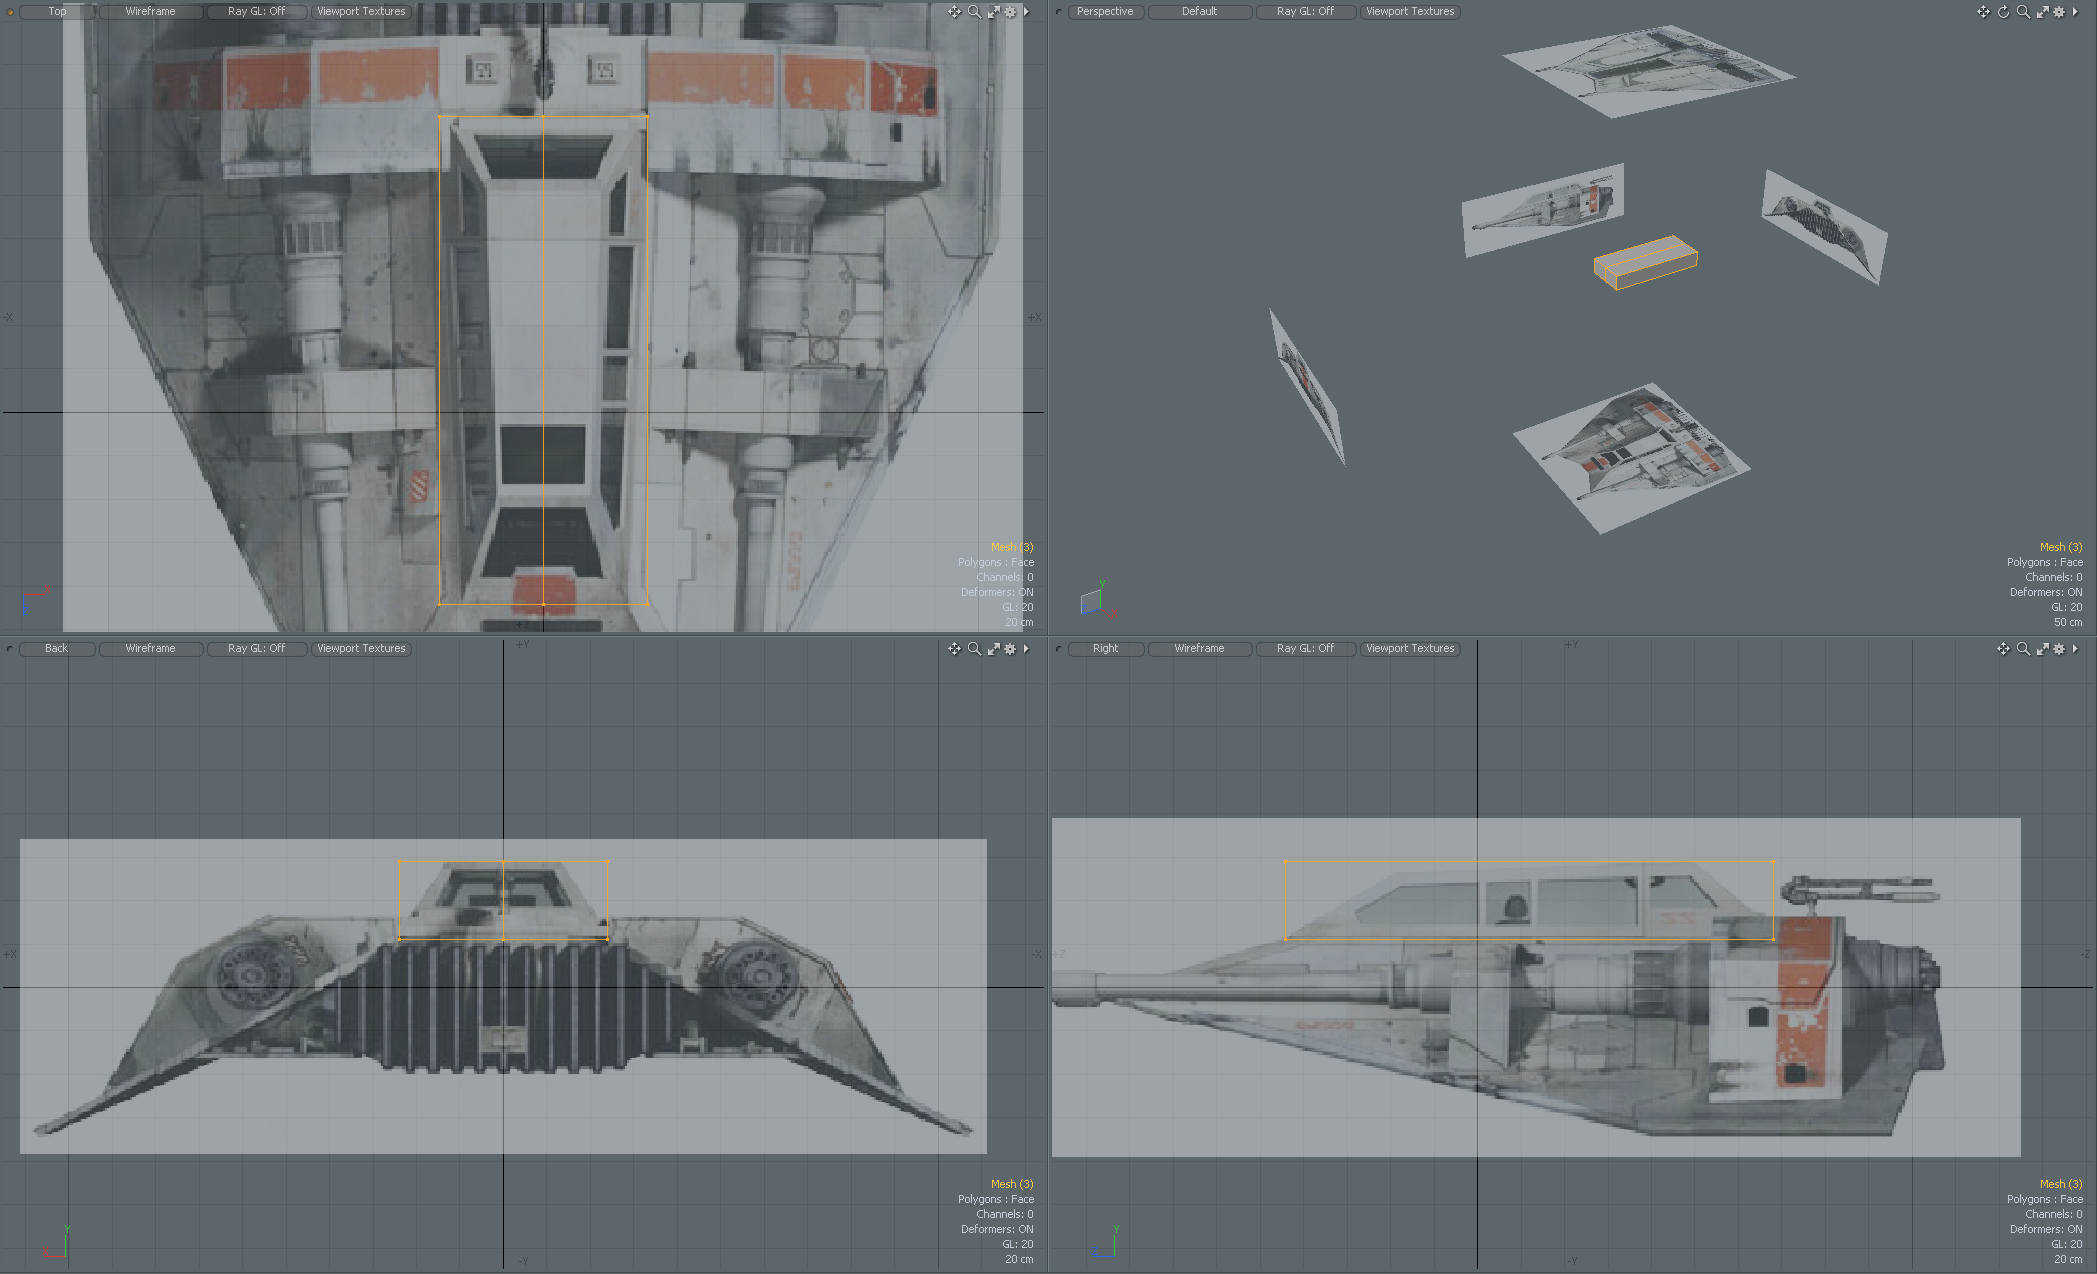
Task: Open Top viewport settings with the gear icon
Action: point(1010,12)
